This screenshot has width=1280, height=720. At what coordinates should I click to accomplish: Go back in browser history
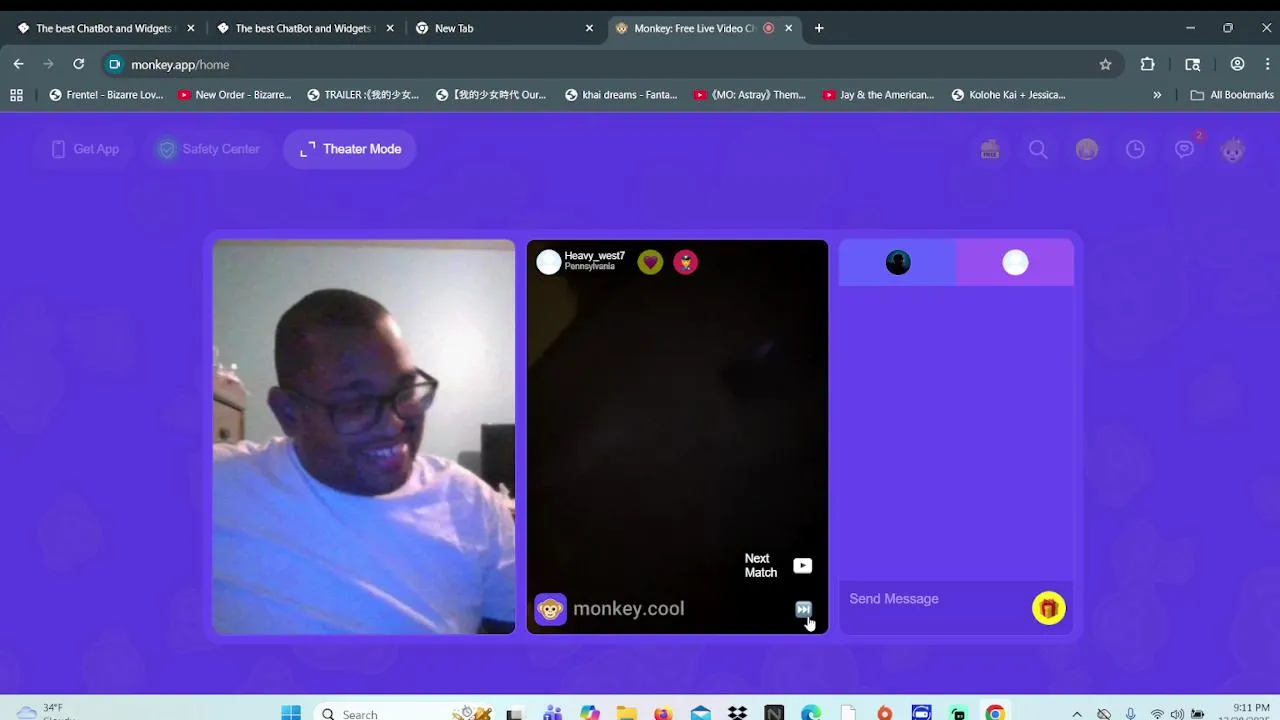point(18,64)
